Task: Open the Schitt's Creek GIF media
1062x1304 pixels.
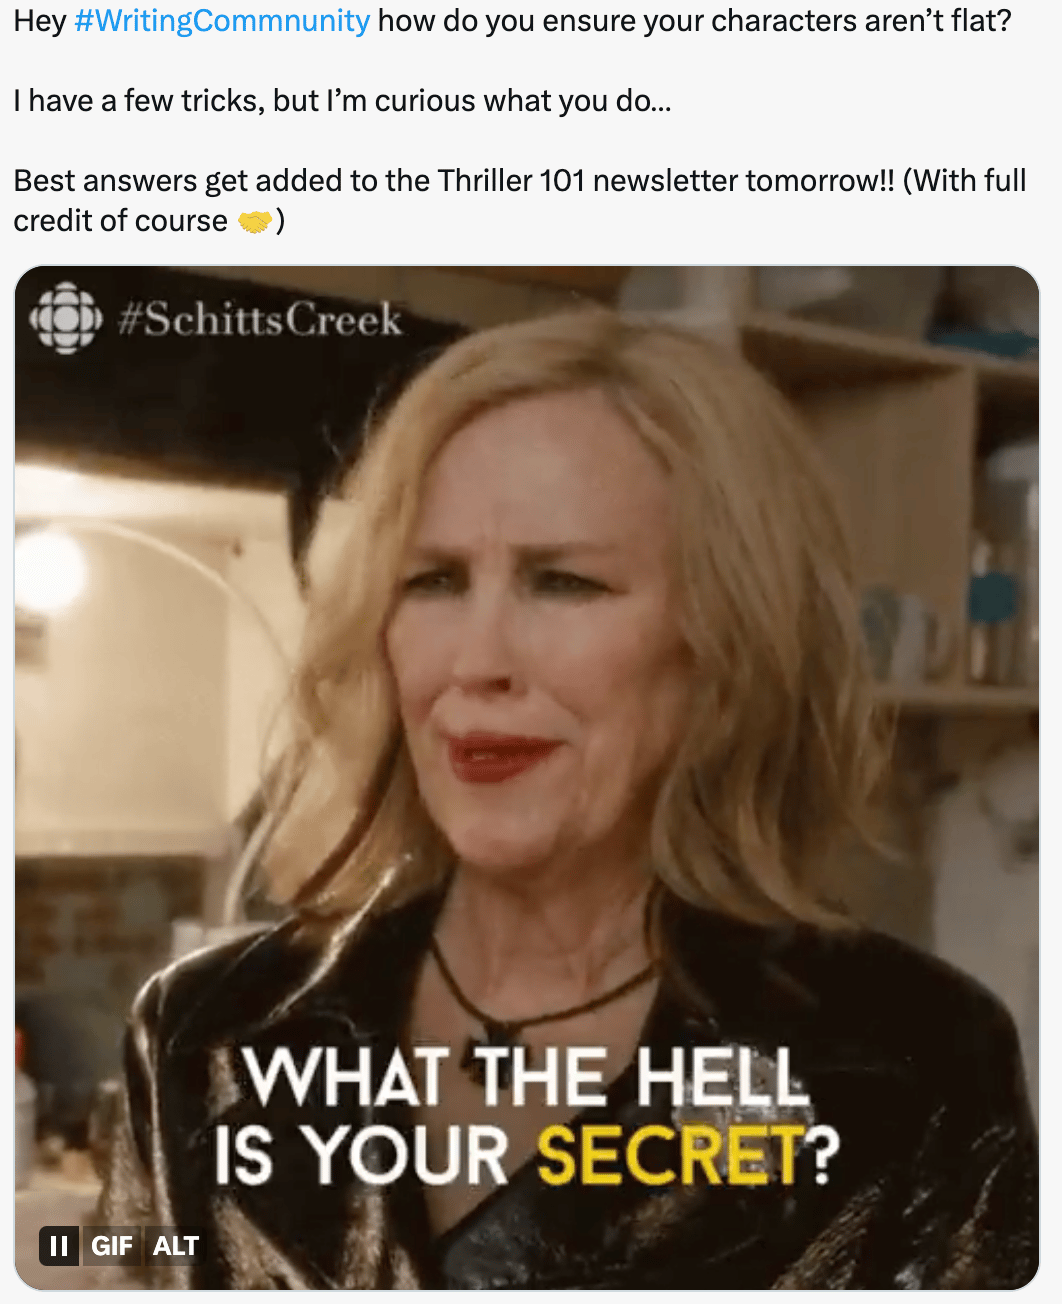Action: tap(527, 777)
